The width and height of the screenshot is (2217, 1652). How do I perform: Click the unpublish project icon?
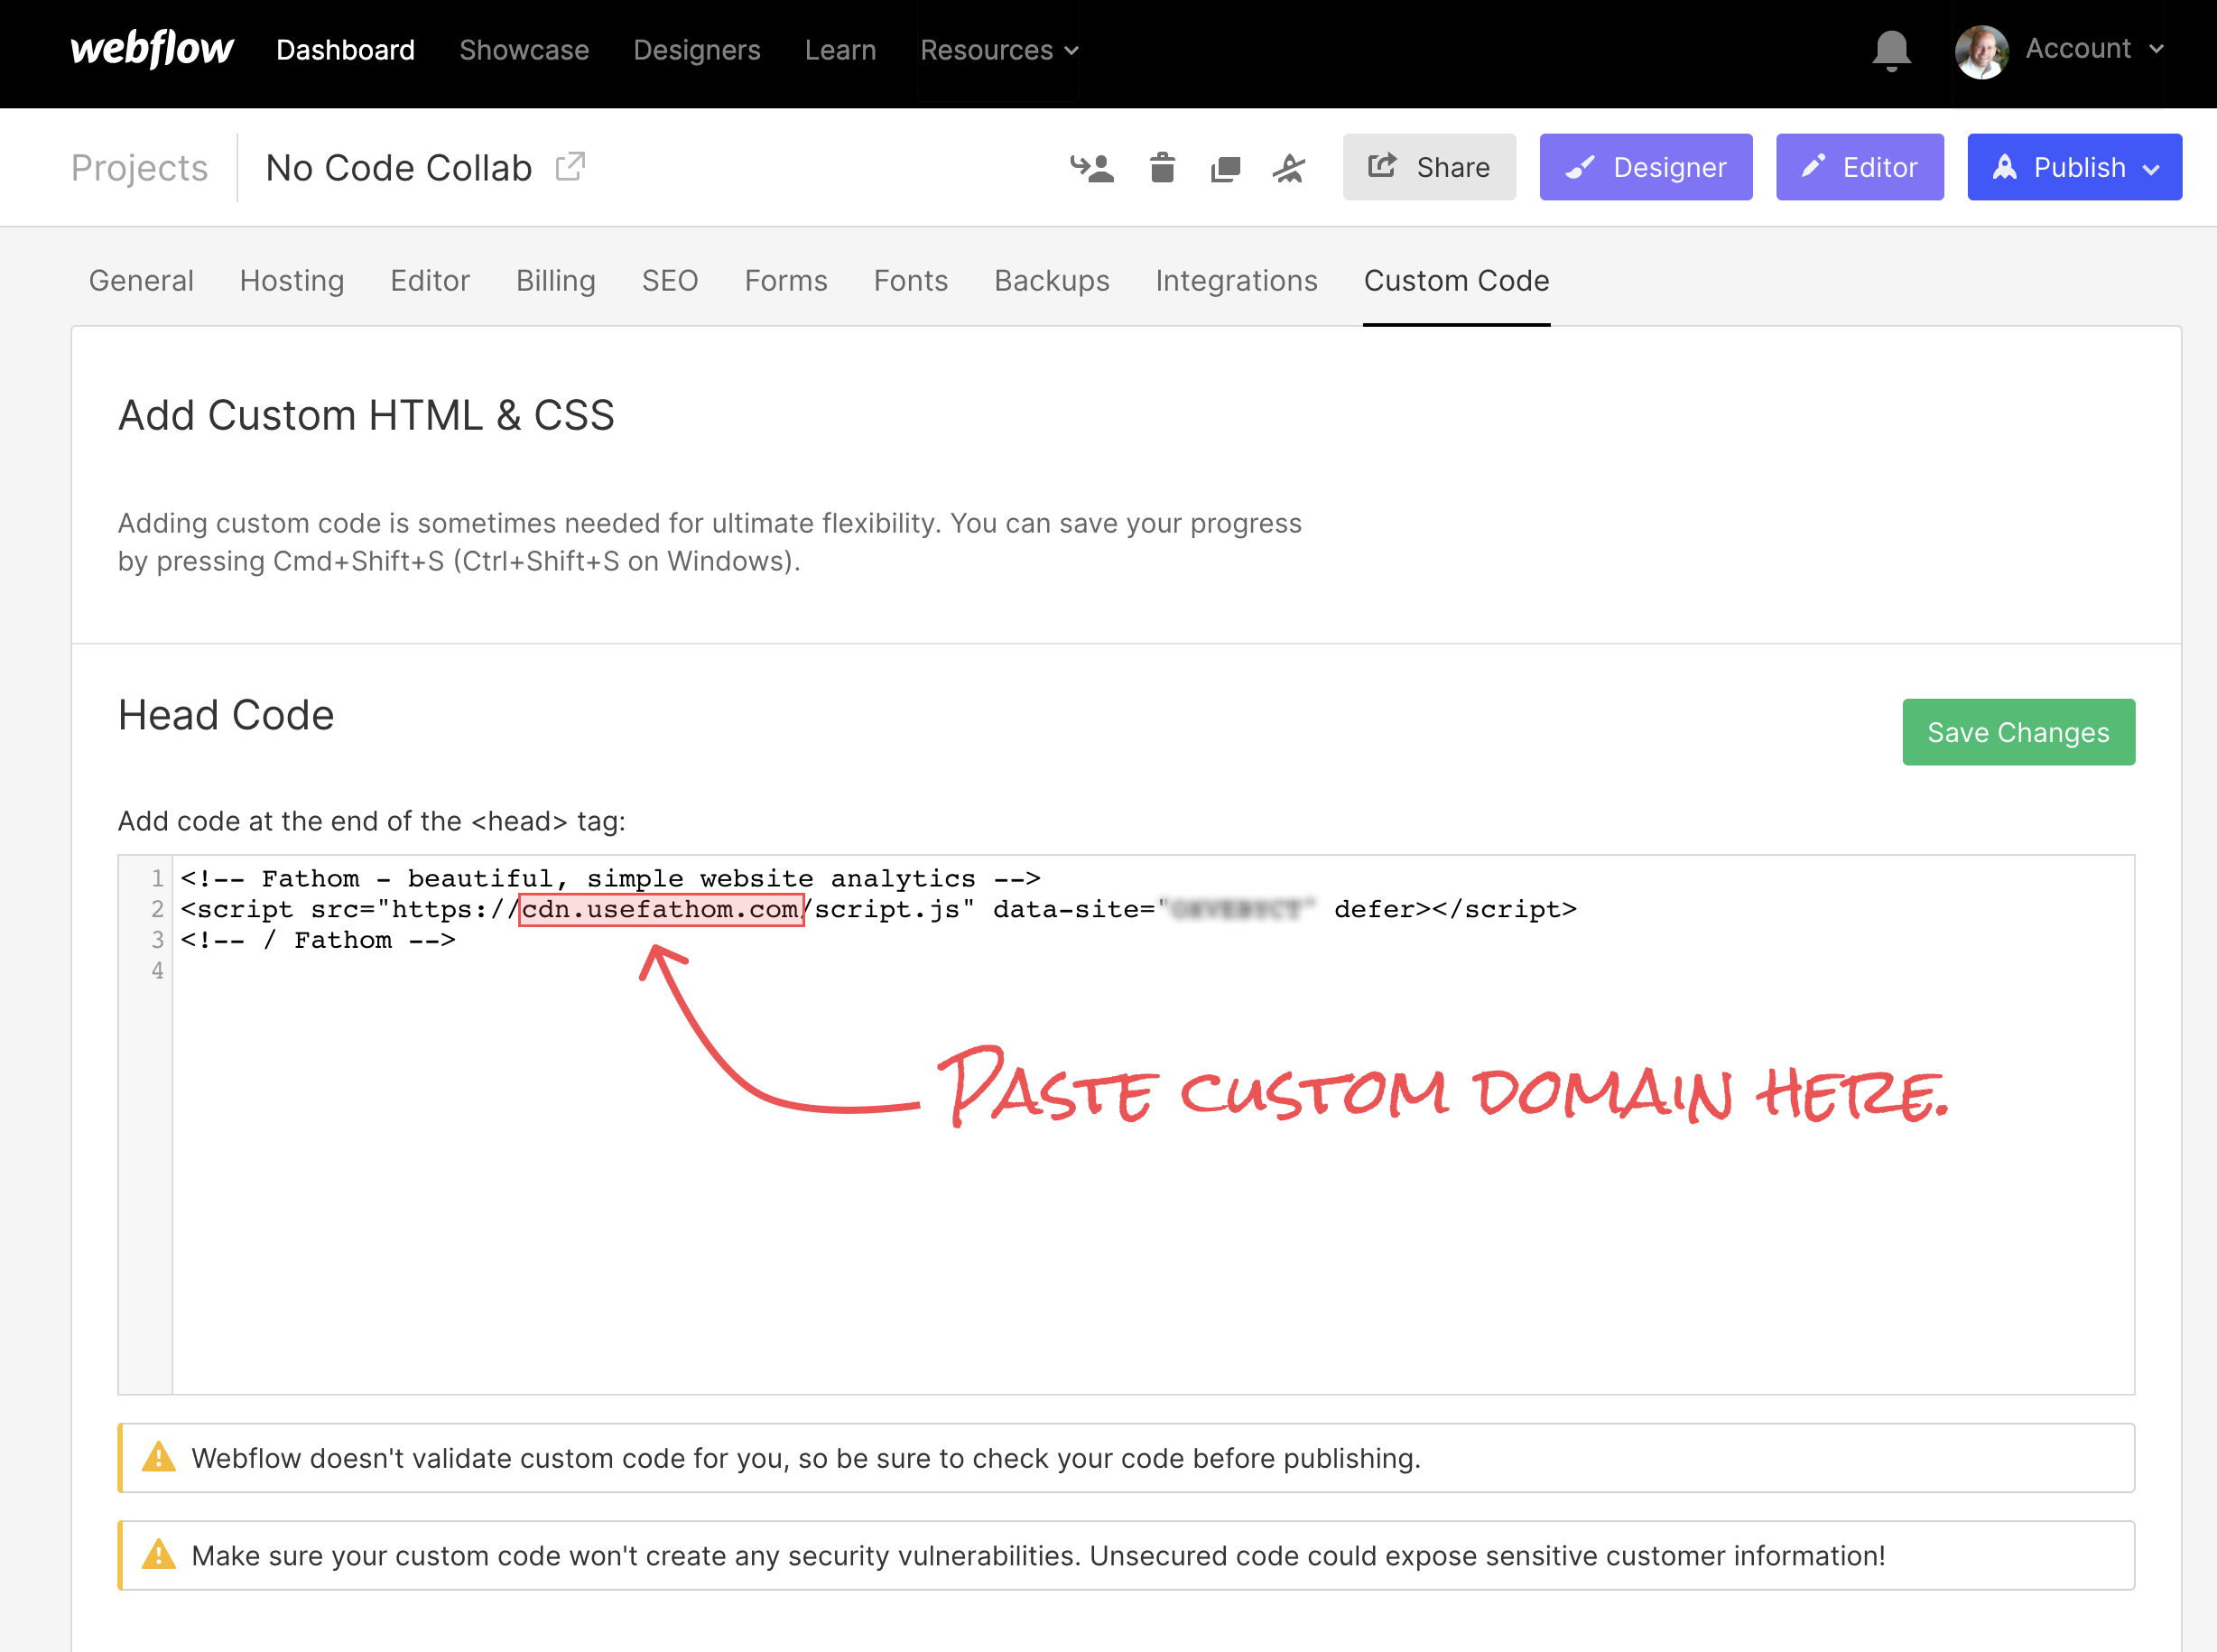1289,168
